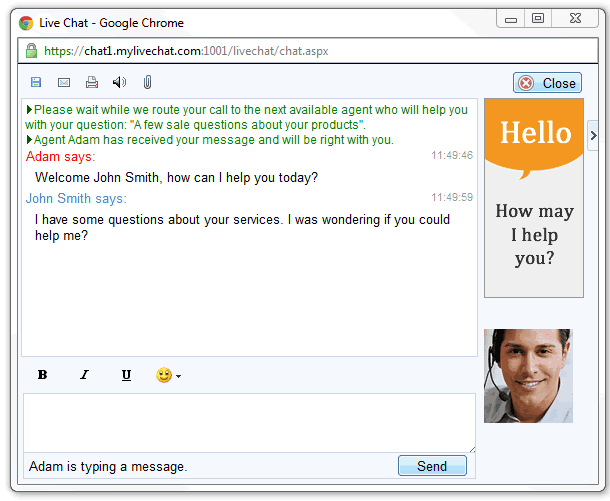The height and width of the screenshot is (501, 610).
Task: Click the agent photo thumbnail
Action: pyautogui.click(x=528, y=376)
